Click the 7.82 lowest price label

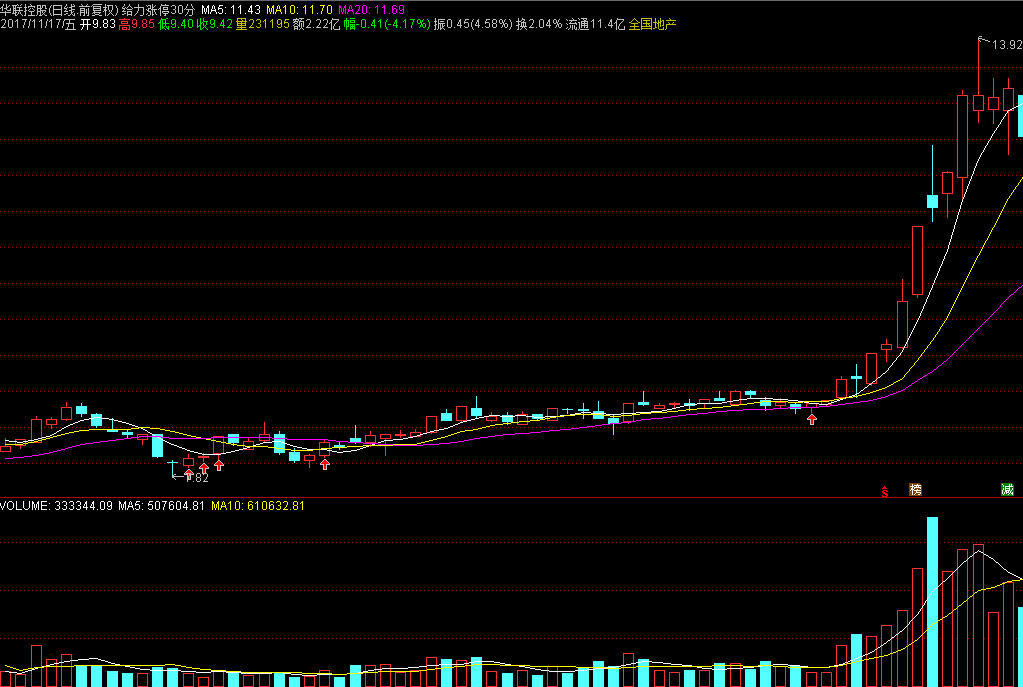tap(195, 478)
